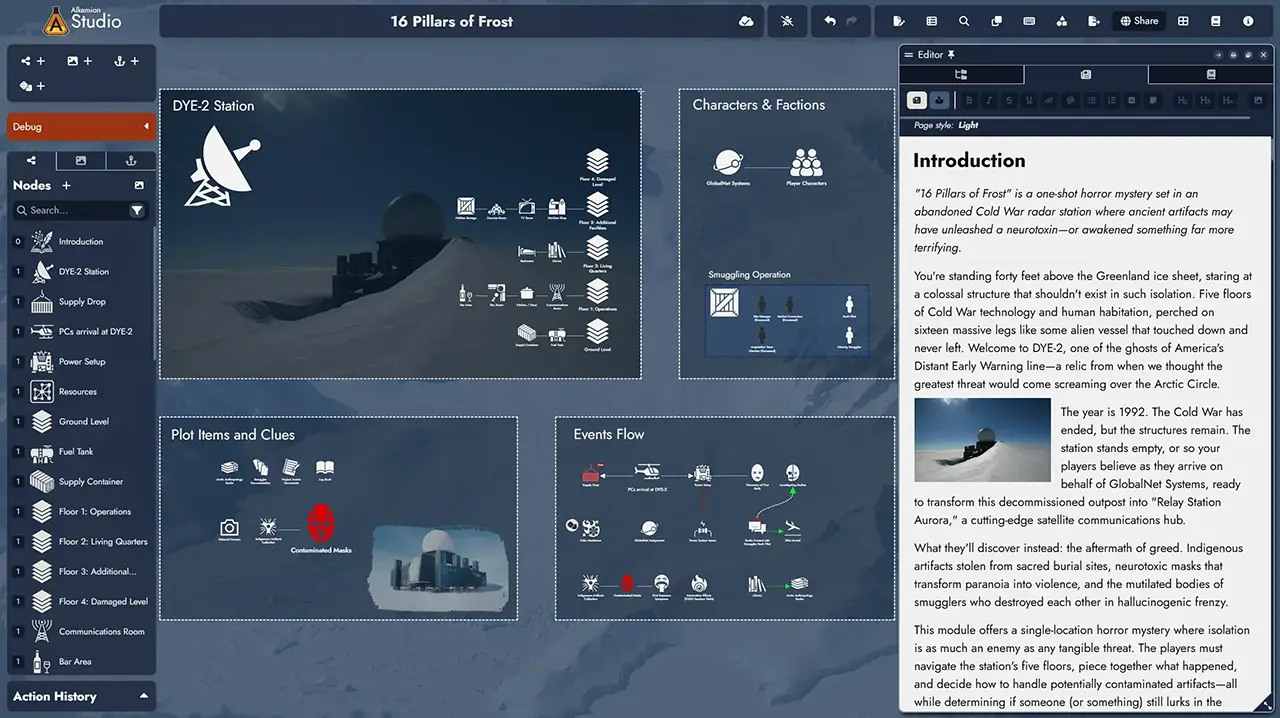Click the export icon beside Share
Viewport: 1280px width, 718px height.
click(x=1094, y=21)
